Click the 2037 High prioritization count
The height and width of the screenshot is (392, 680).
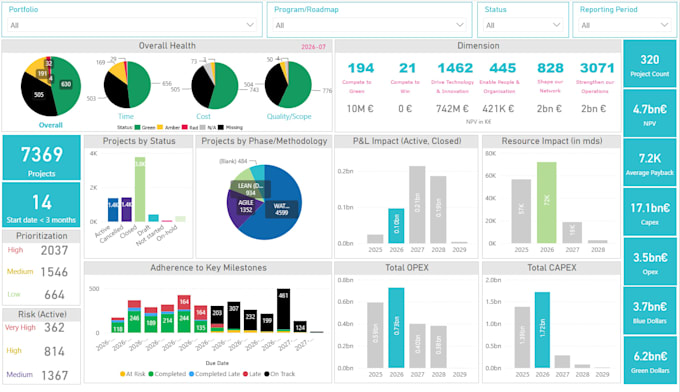coord(54,251)
